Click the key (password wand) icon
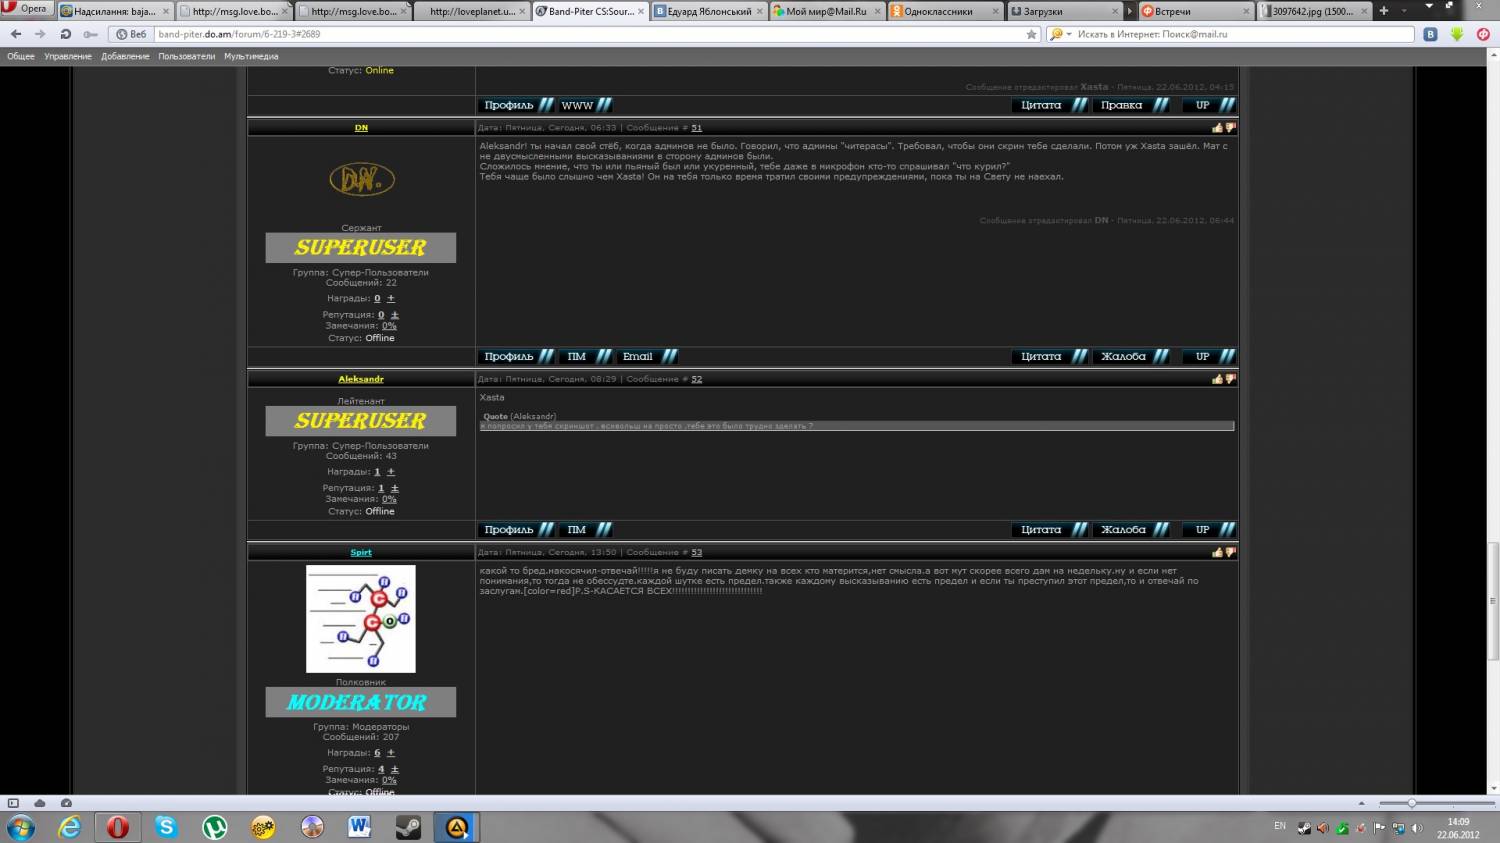 [90, 34]
